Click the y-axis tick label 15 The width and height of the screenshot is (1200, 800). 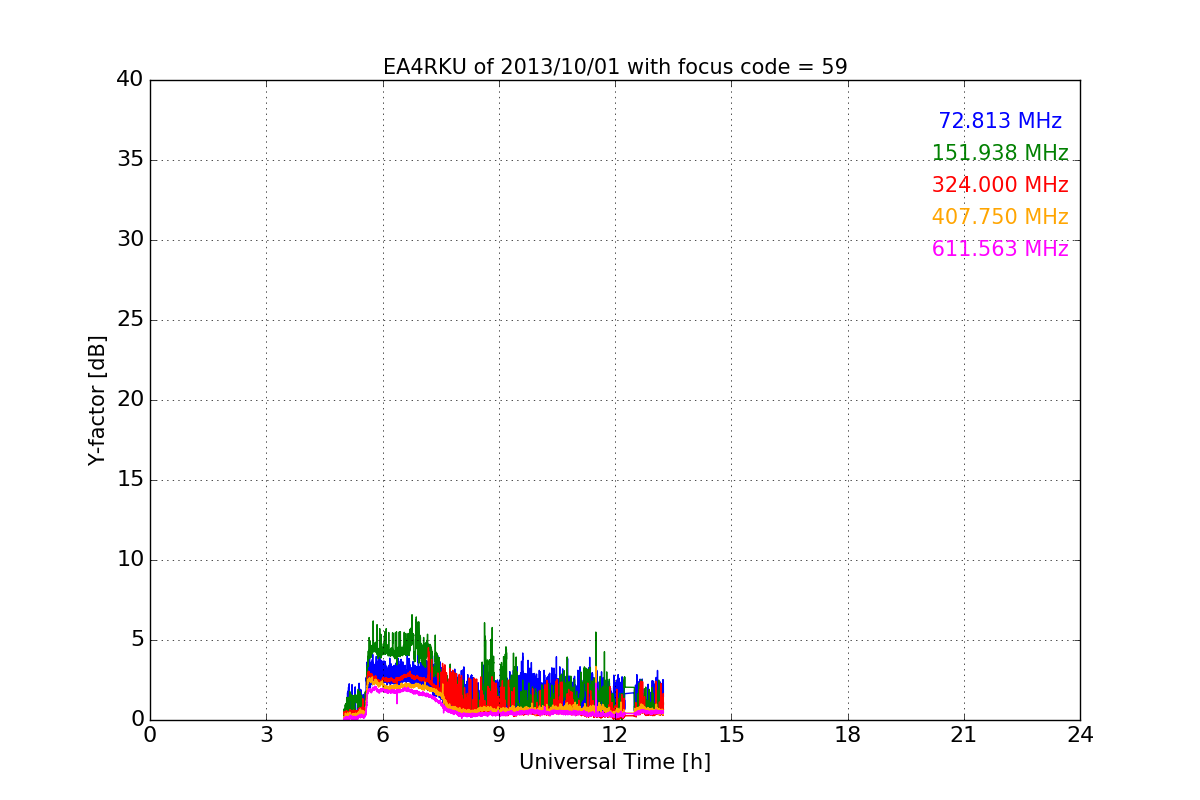click(x=130, y=480)
